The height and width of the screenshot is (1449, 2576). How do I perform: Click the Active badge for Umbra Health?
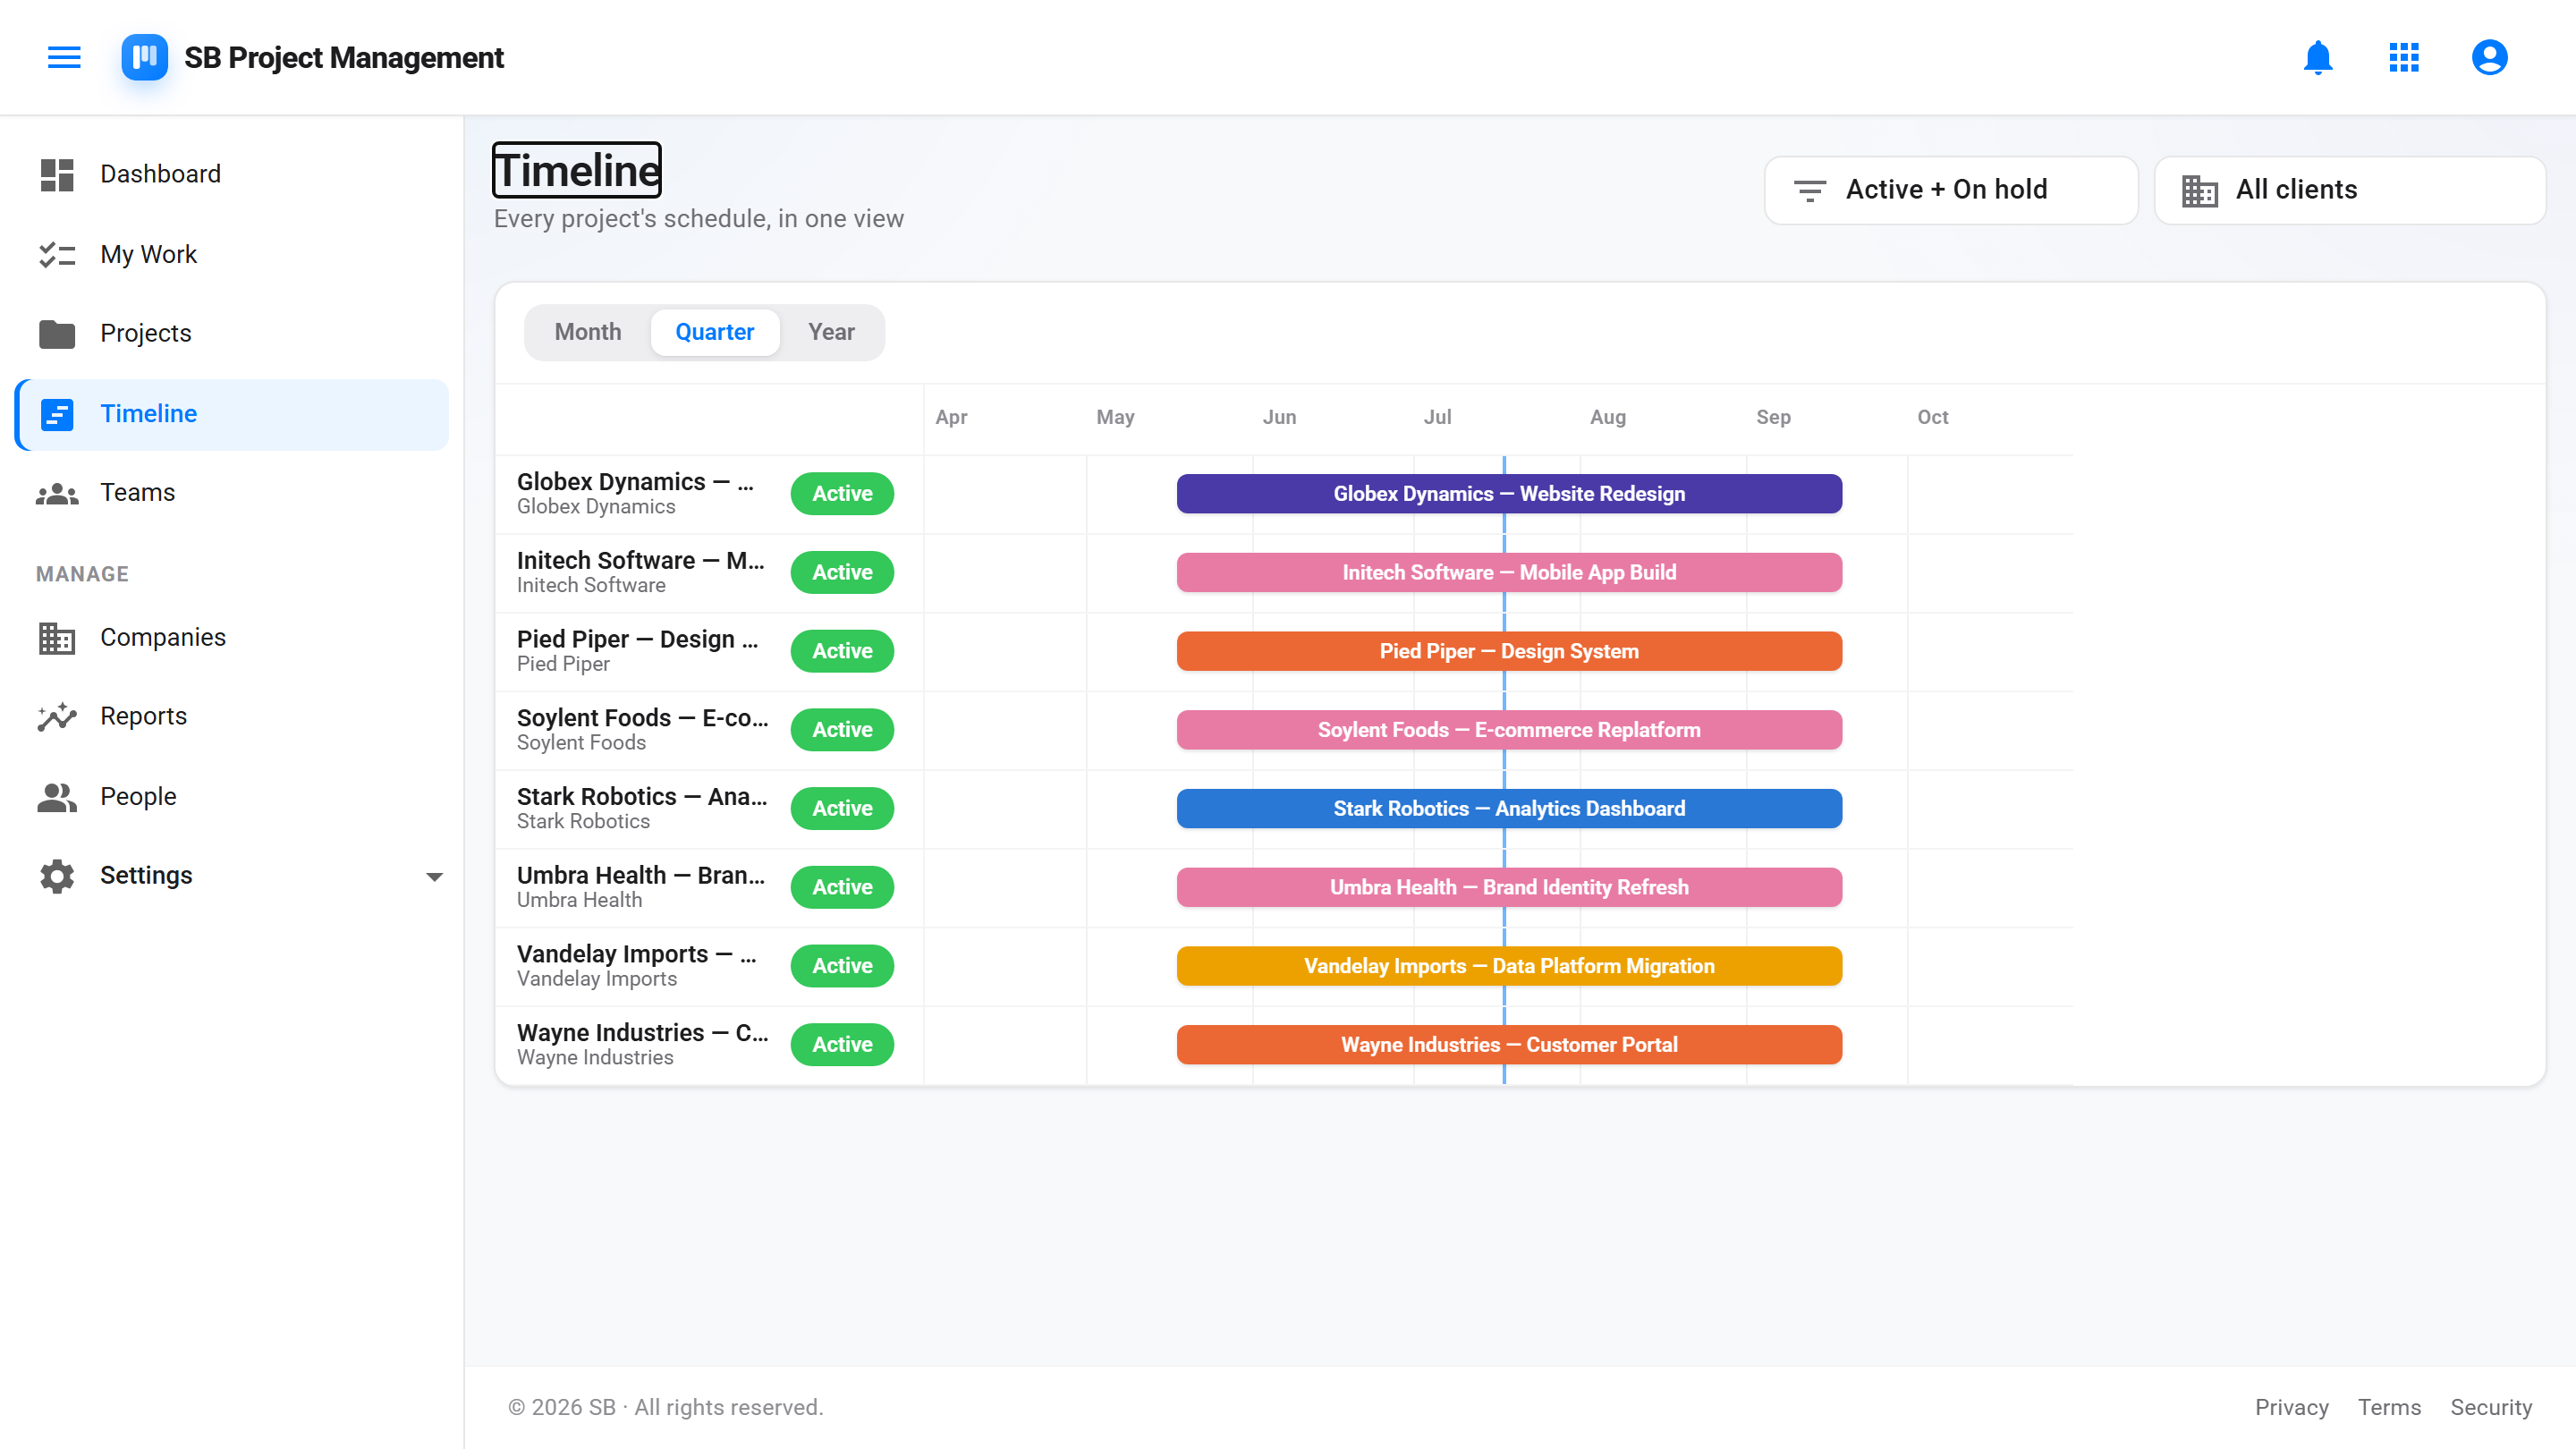[x=842, y=887]
